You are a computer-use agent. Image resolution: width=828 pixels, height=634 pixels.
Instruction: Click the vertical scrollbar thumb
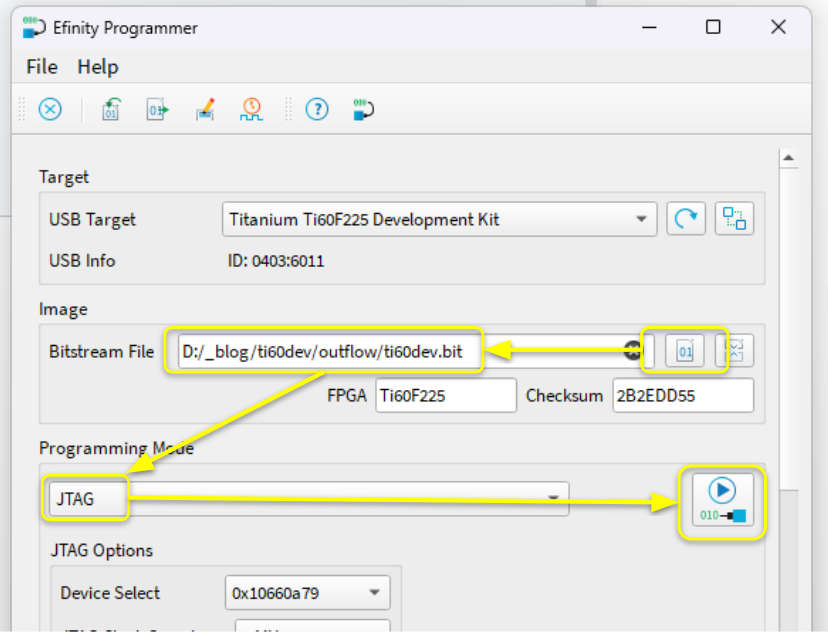[x=789, y=329]
